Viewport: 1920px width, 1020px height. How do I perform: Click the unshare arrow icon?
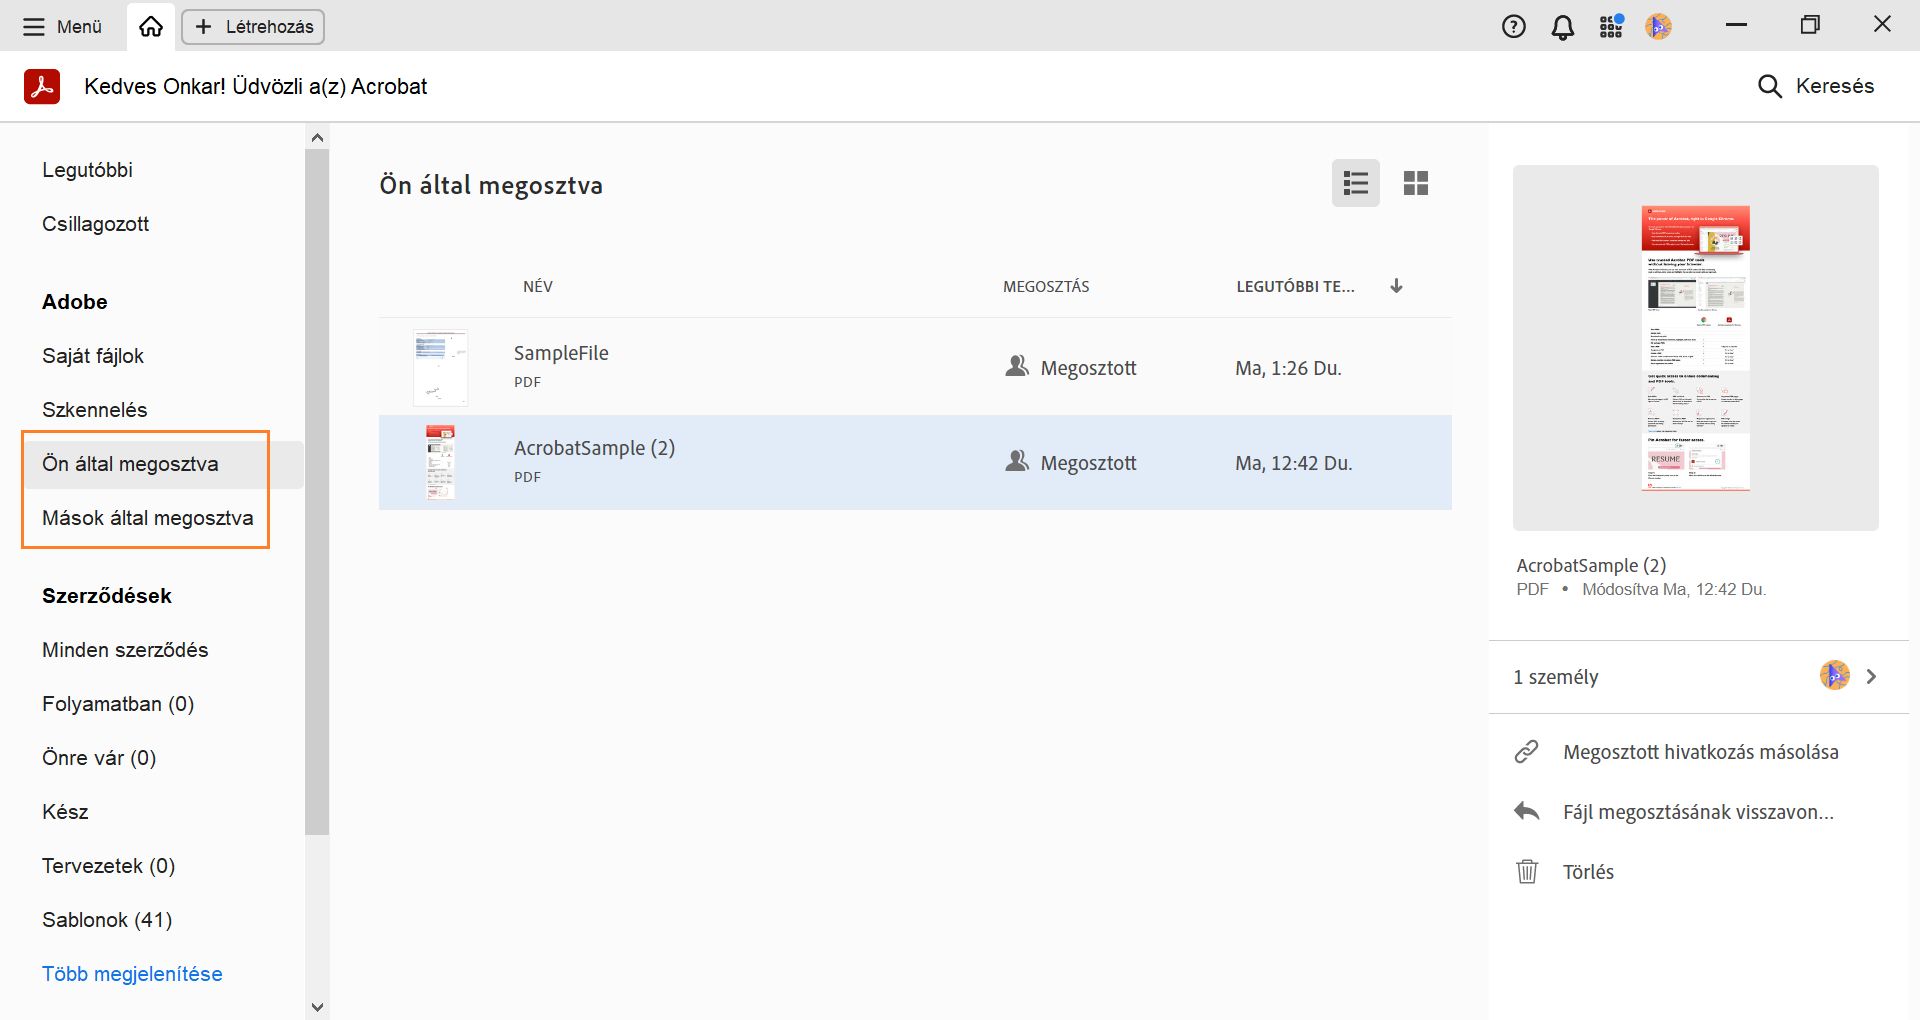(x=1526, y=812)
